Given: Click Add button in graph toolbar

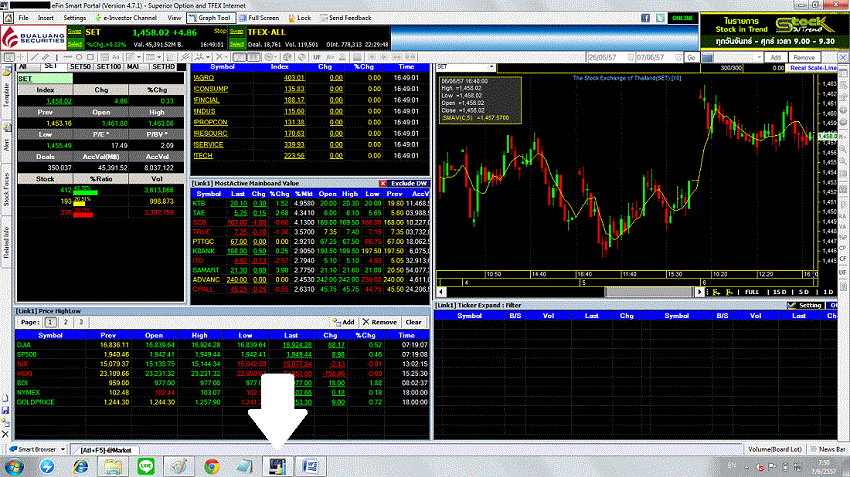Looking at the screenshot, I should (776, 57).
